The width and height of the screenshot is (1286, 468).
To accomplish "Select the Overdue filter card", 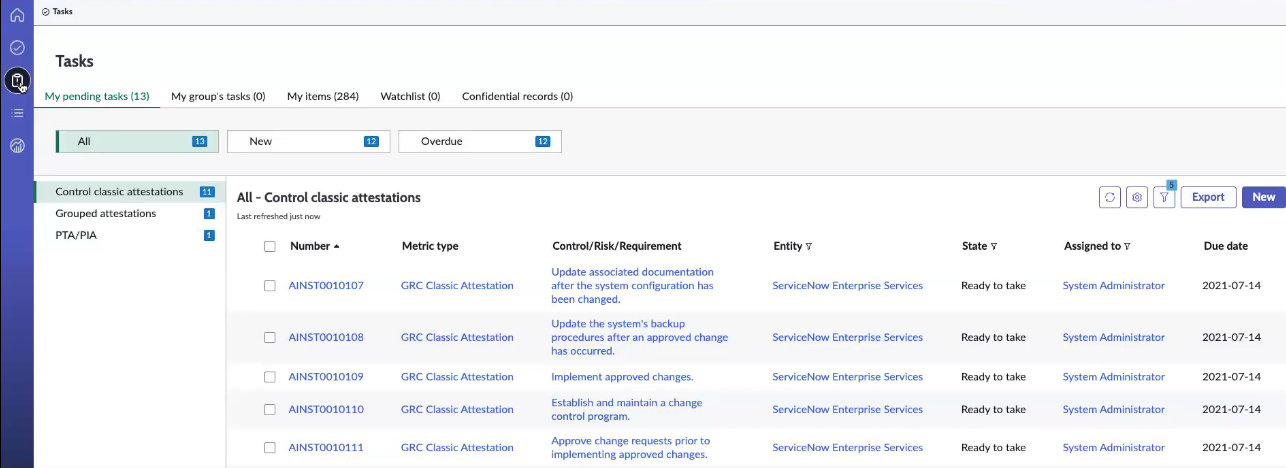I will tap(480, 141).
